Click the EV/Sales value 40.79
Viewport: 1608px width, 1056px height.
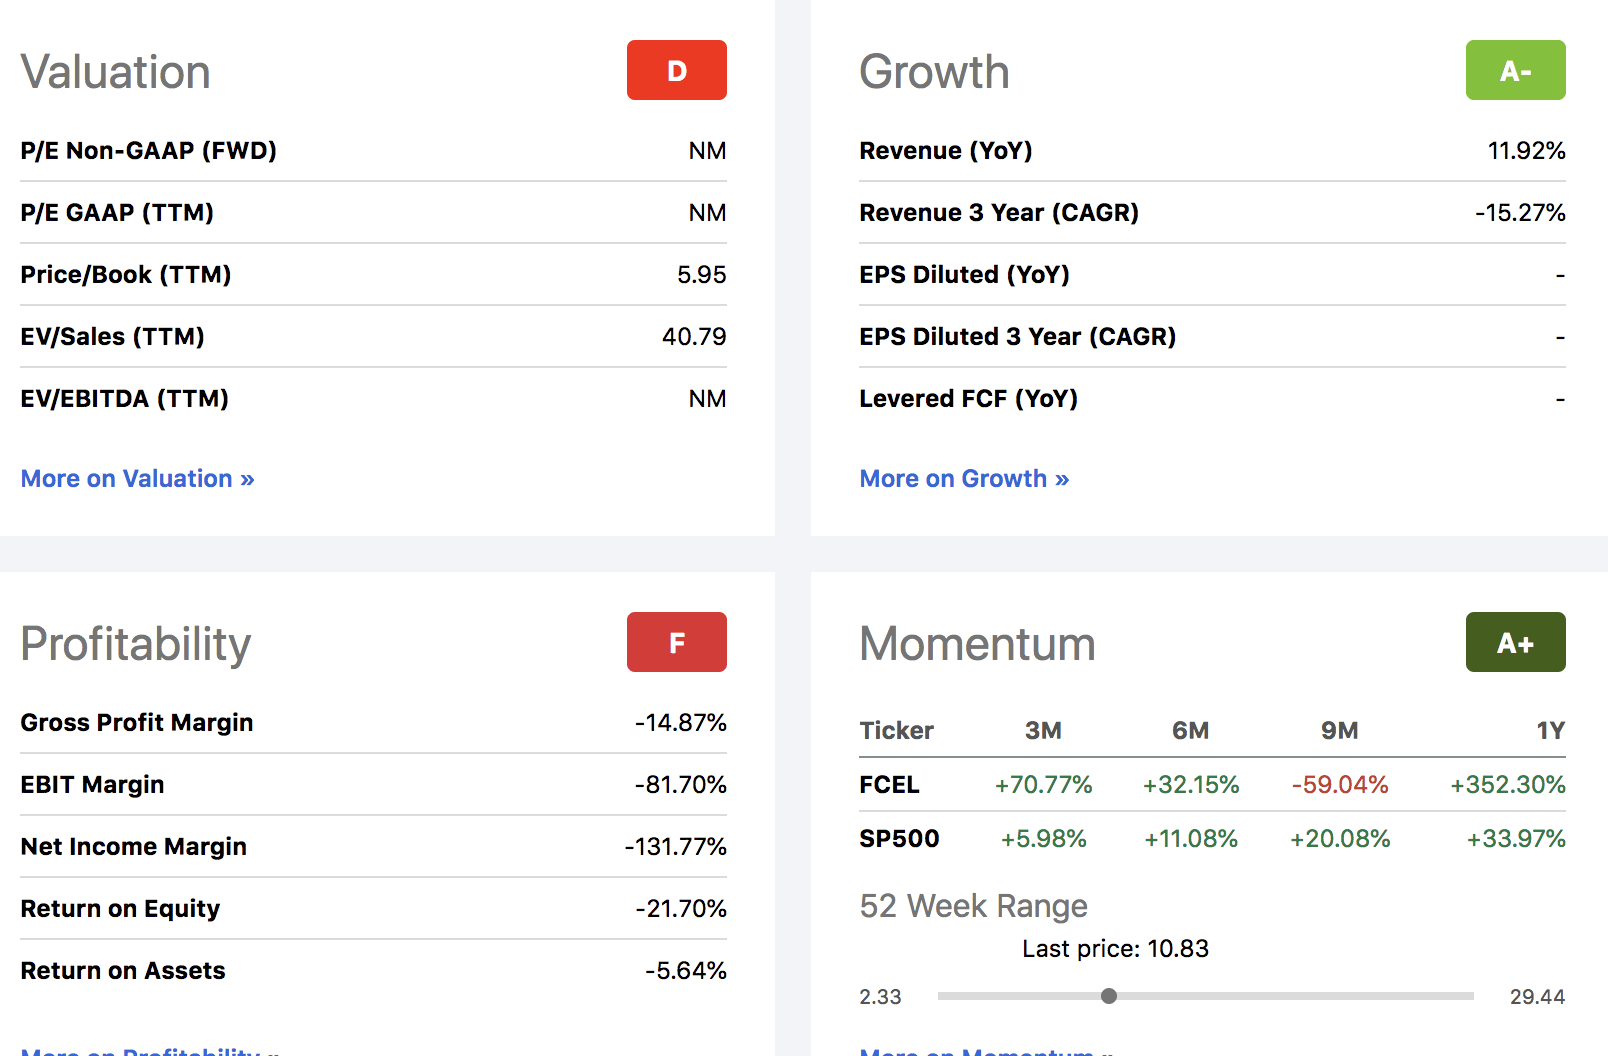[x=694, y=337]
